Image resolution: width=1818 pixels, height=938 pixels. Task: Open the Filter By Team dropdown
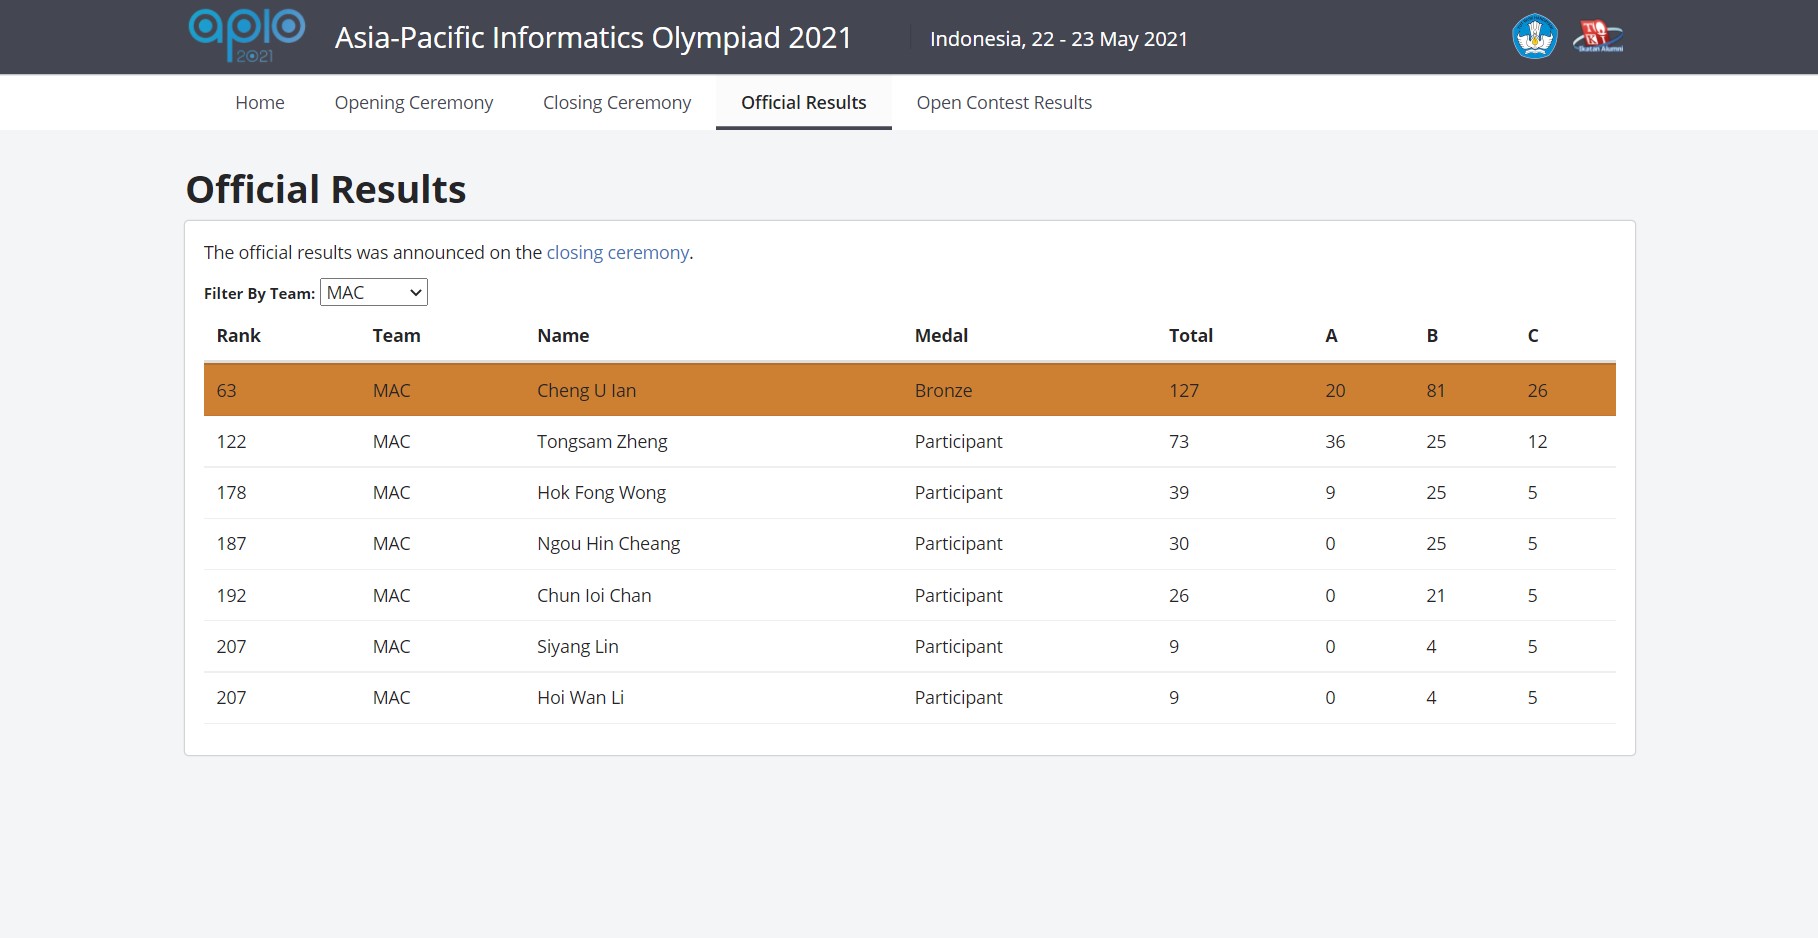click(374, 292)
